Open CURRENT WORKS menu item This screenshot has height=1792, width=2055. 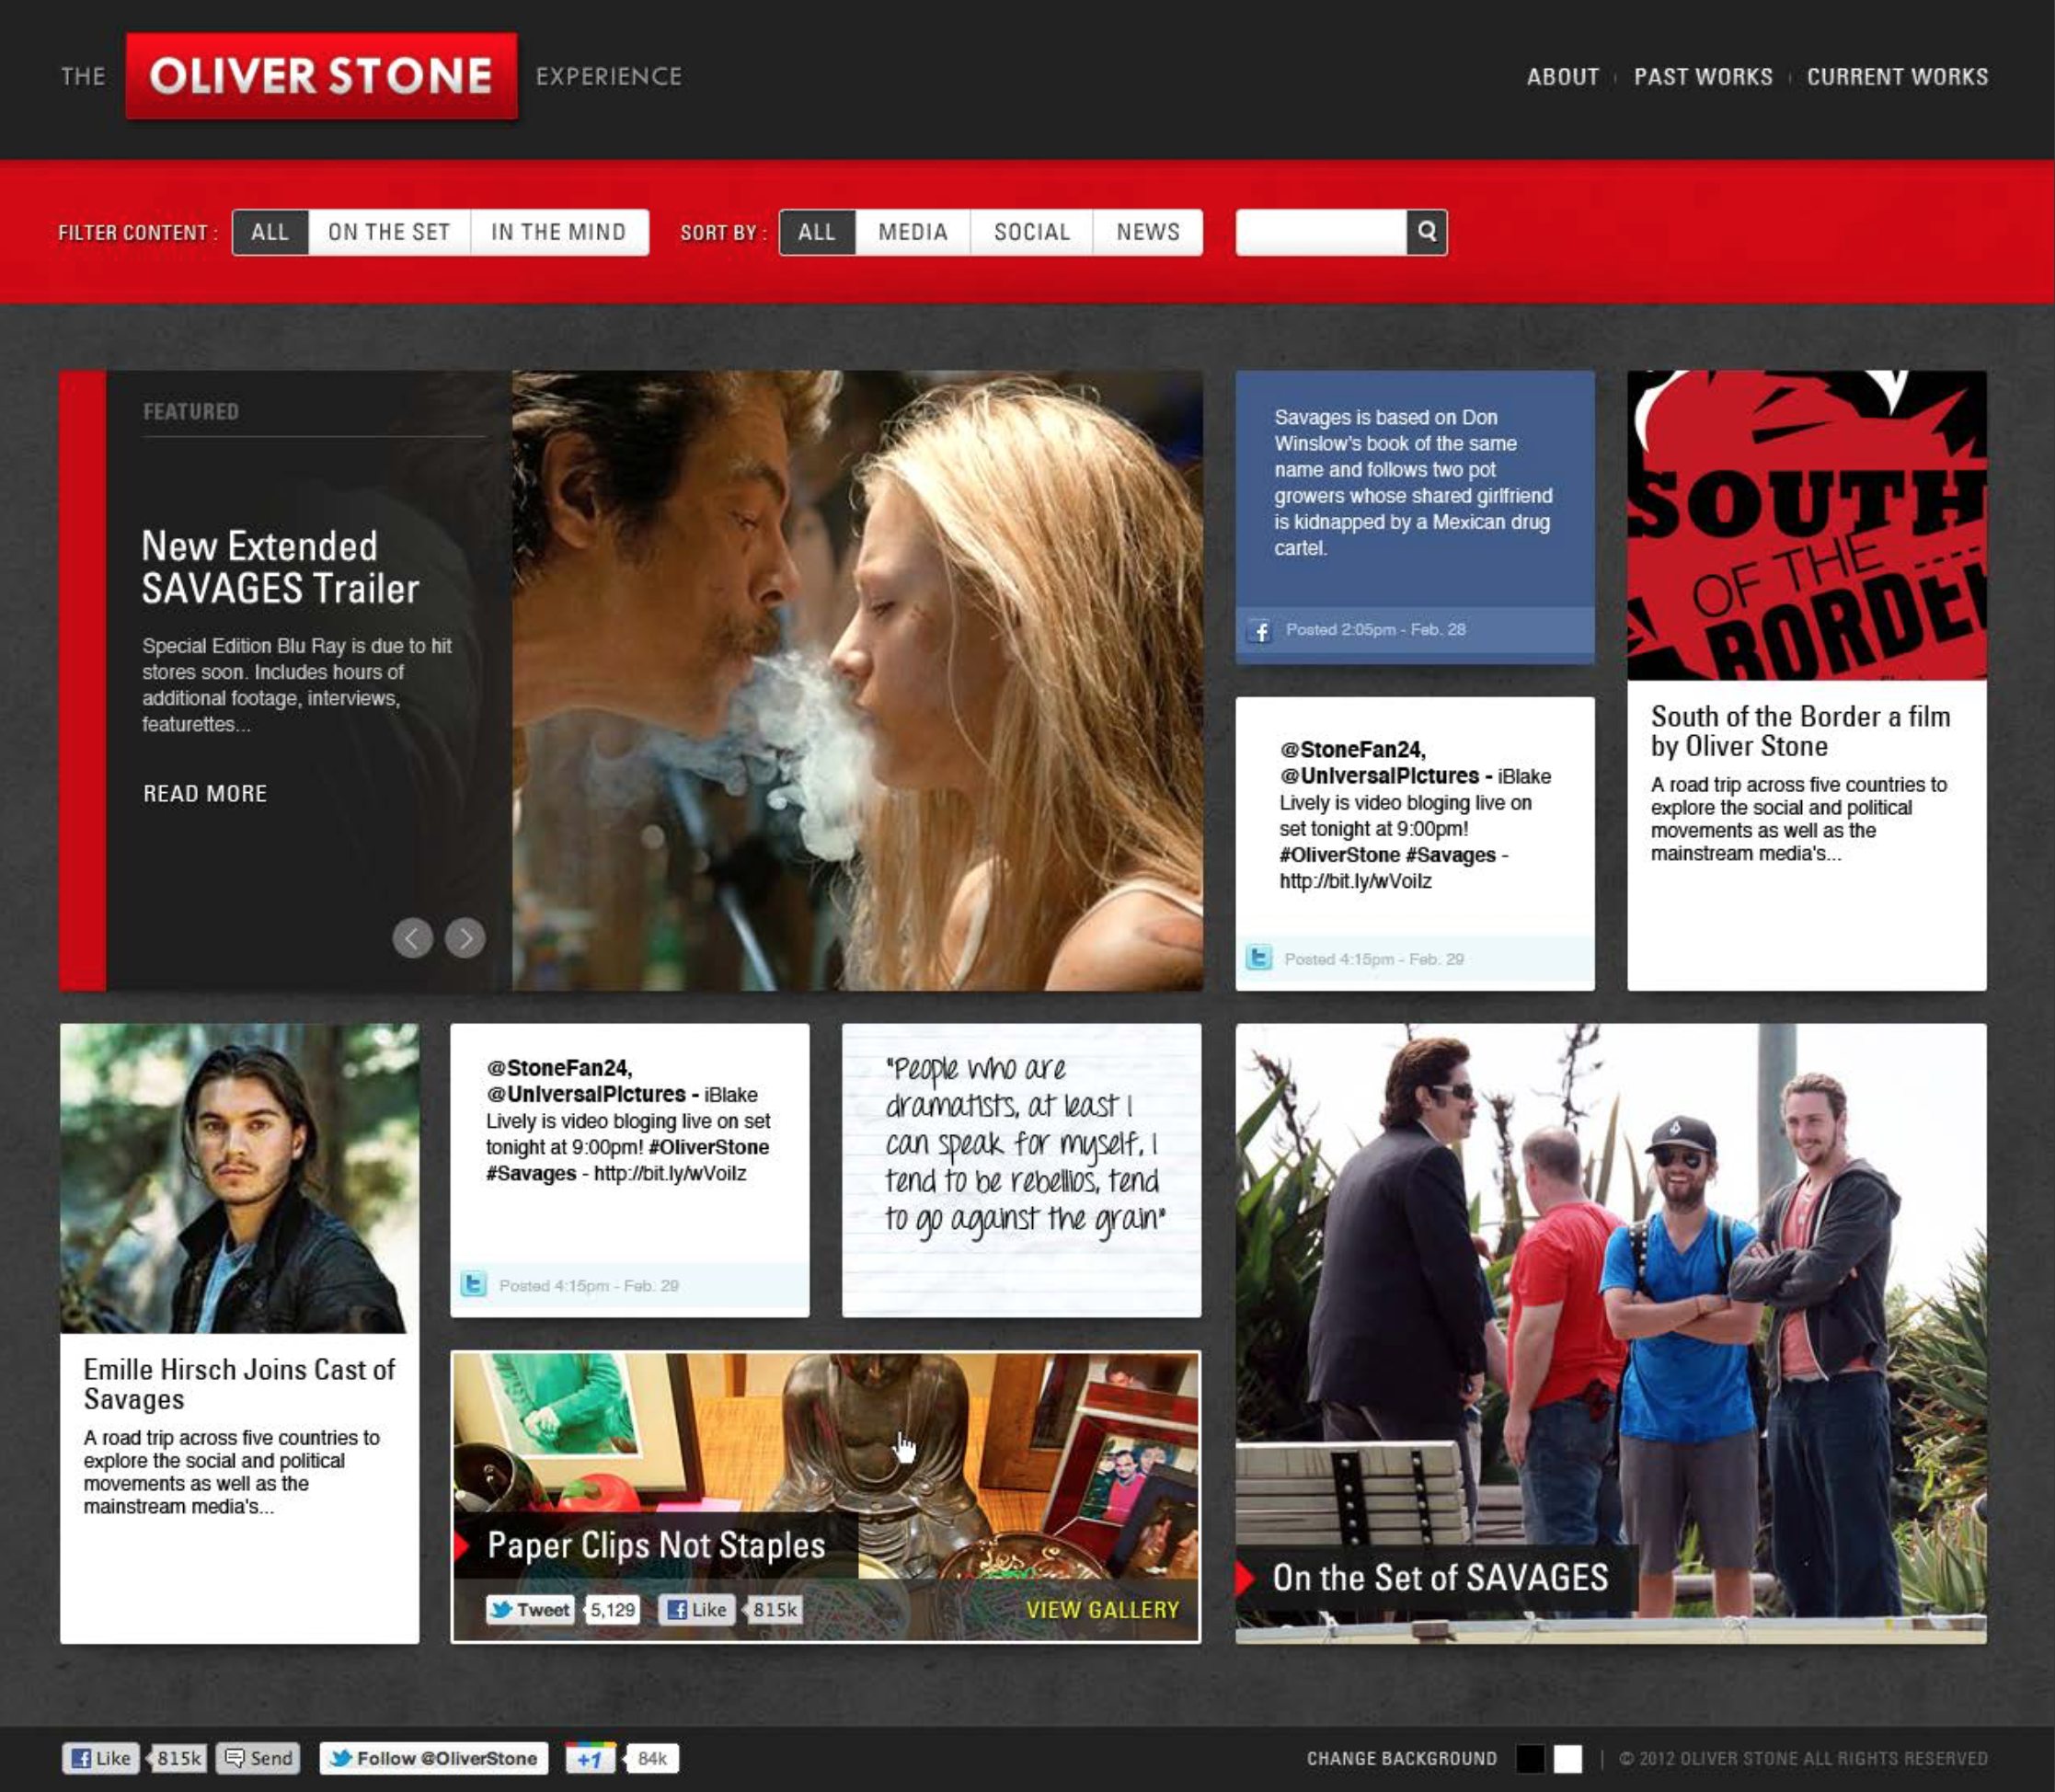point(1897,77)
